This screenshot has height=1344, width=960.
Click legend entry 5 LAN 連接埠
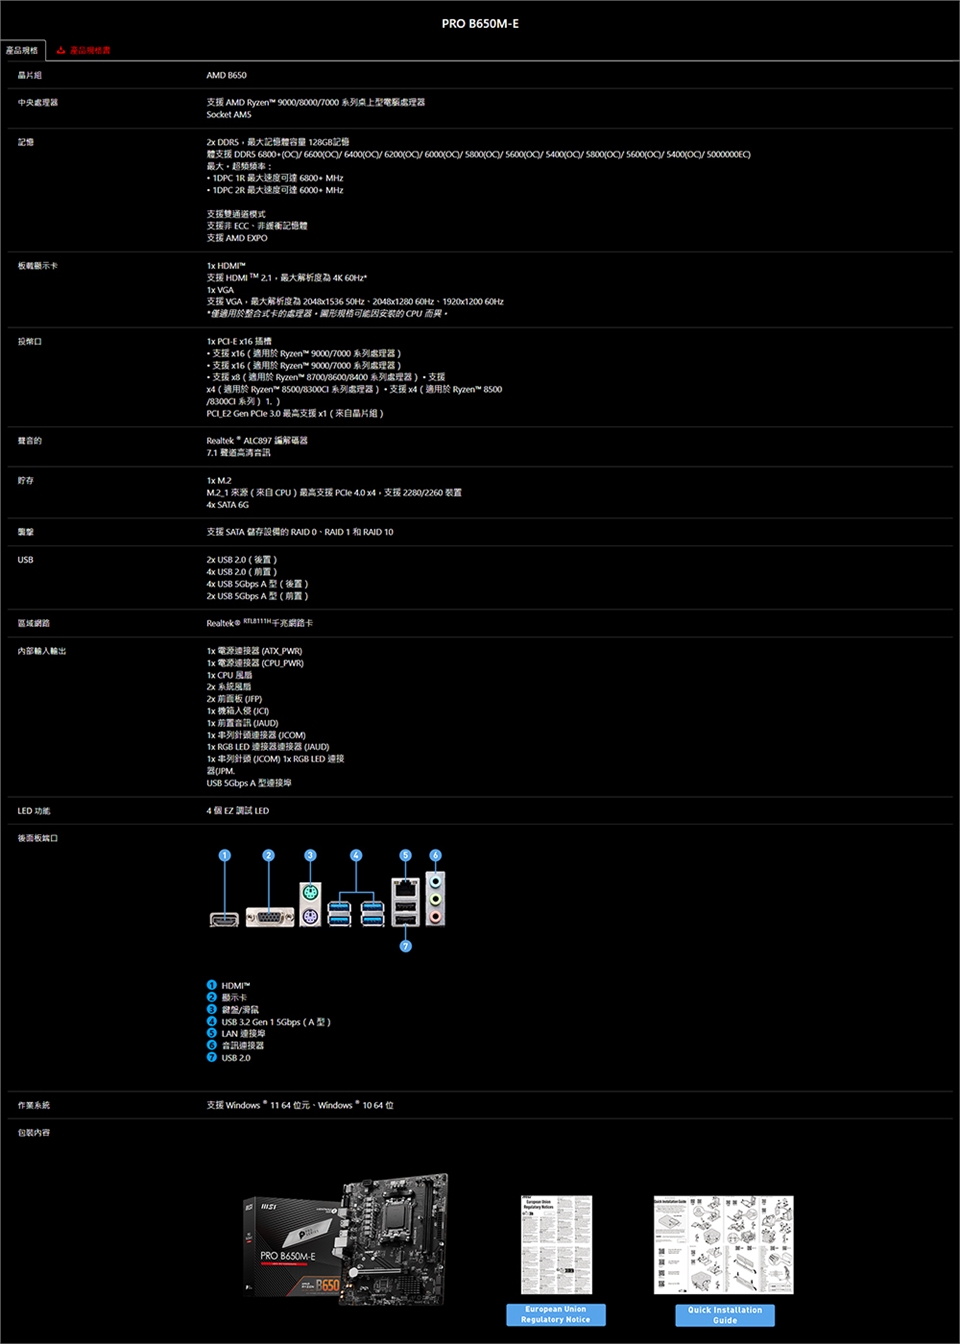tap(243, 1033)
